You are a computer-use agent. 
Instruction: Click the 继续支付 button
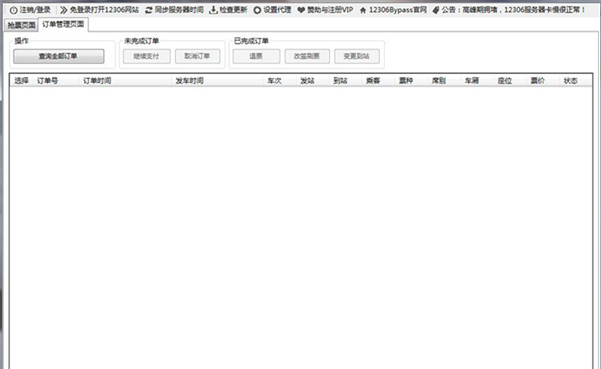(x=146, y=56)
